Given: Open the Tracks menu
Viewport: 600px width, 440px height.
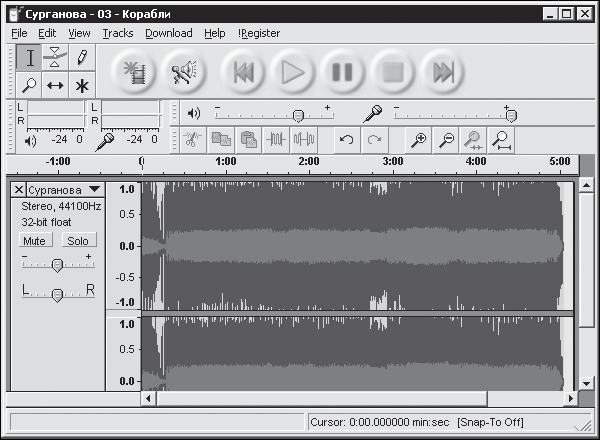Looking at the screenshot, I should (118, 34).
